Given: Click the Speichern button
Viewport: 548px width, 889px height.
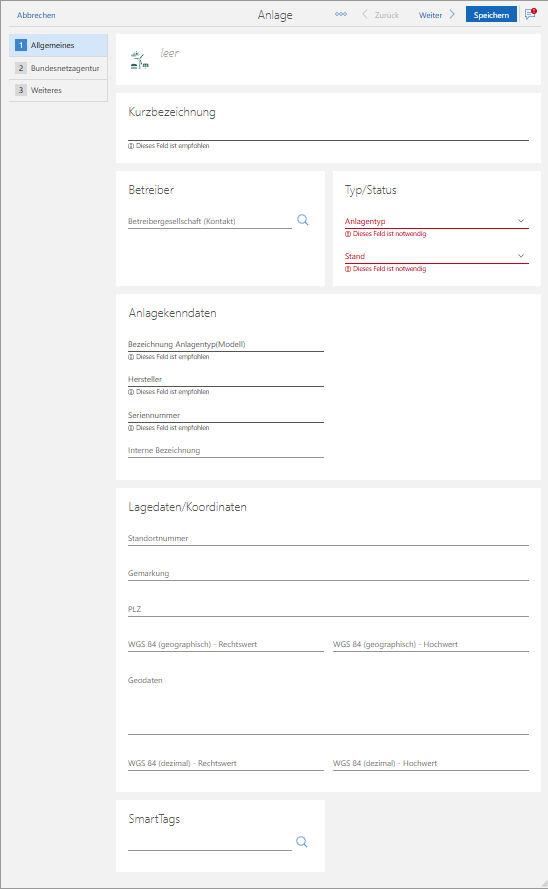Looking at the screenshot, I should (x=491, y=15).
